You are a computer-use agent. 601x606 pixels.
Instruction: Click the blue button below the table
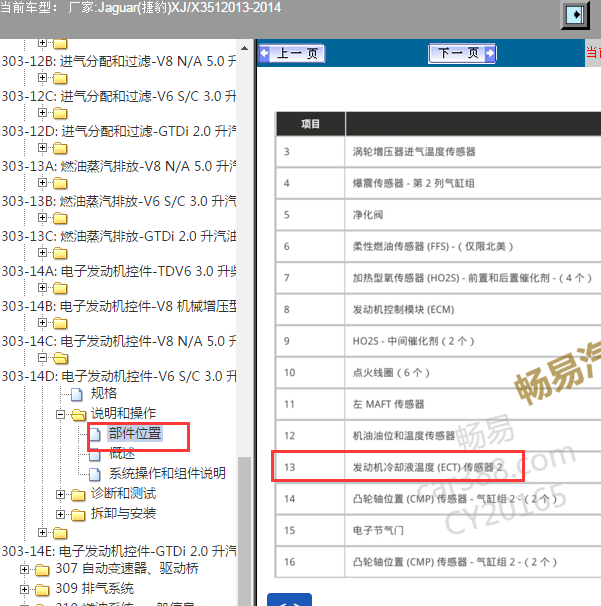pos(289,600)
